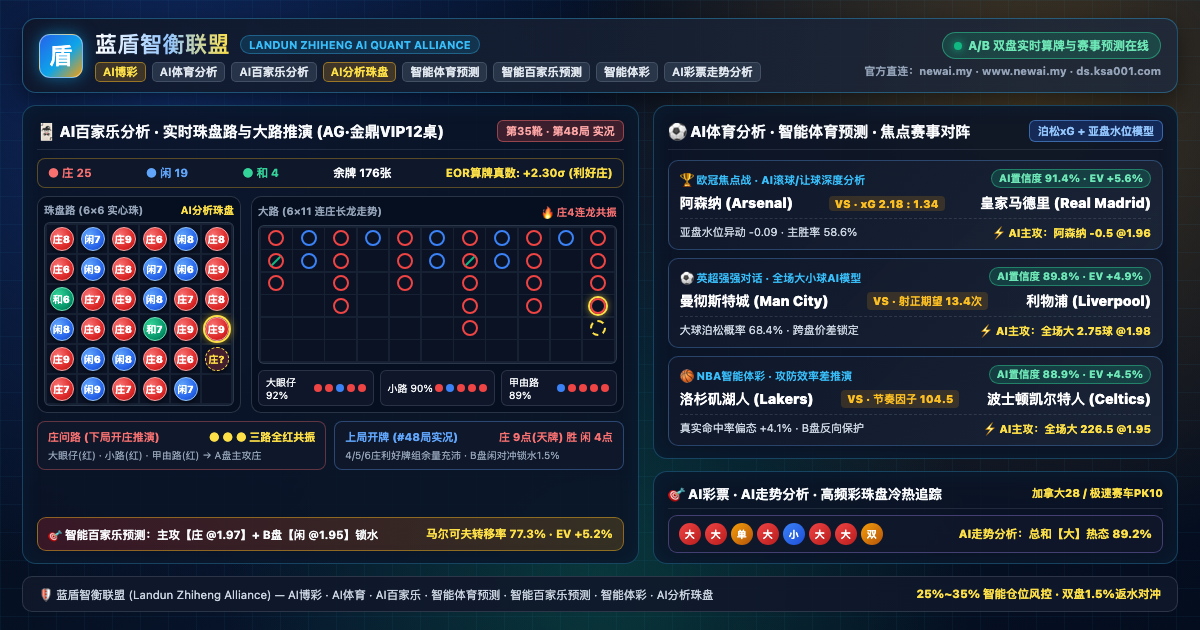The height and width of the screenshot is (630, 1200).
Task: Click the green 和7 bead in 珠盘路
Action: 154,329
